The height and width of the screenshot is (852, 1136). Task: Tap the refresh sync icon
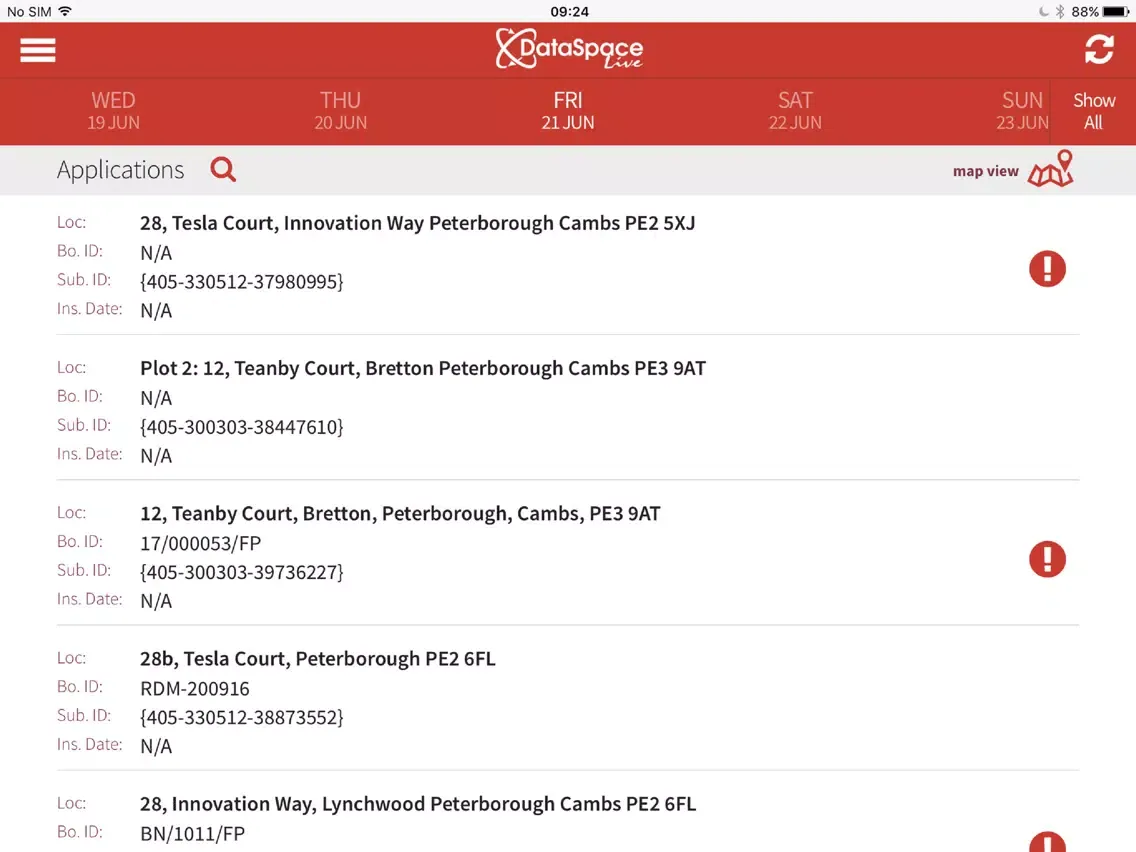point(1098,49)
